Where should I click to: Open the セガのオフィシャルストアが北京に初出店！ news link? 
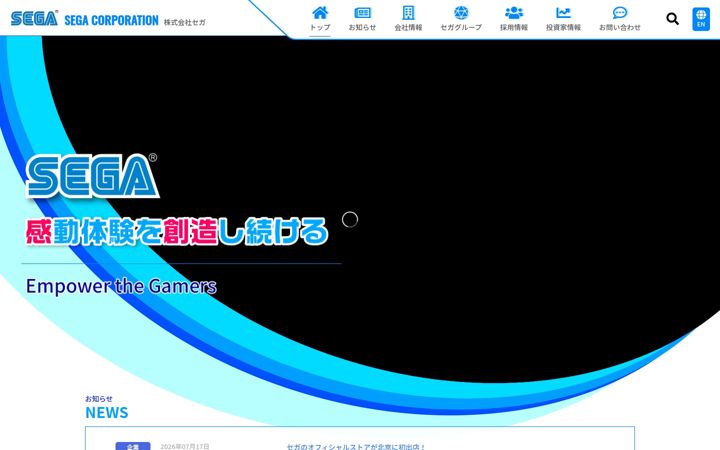tap(356, 446)
